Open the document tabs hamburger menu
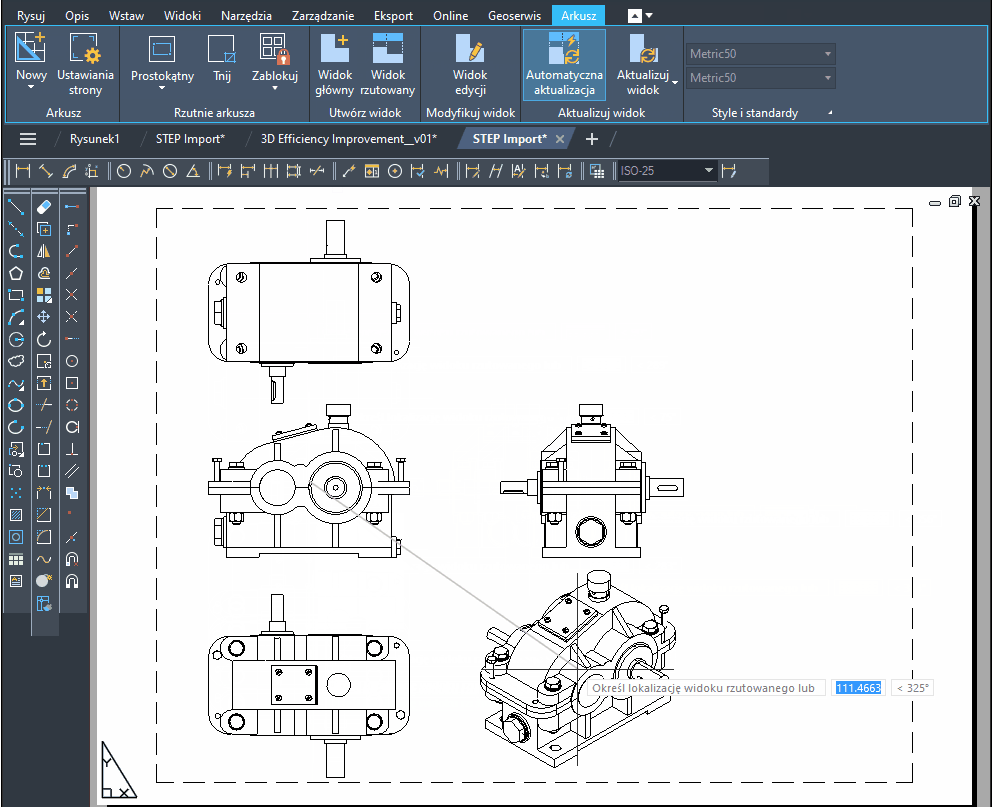This screenshot has width=993, height=807. (x=28, y=139)
